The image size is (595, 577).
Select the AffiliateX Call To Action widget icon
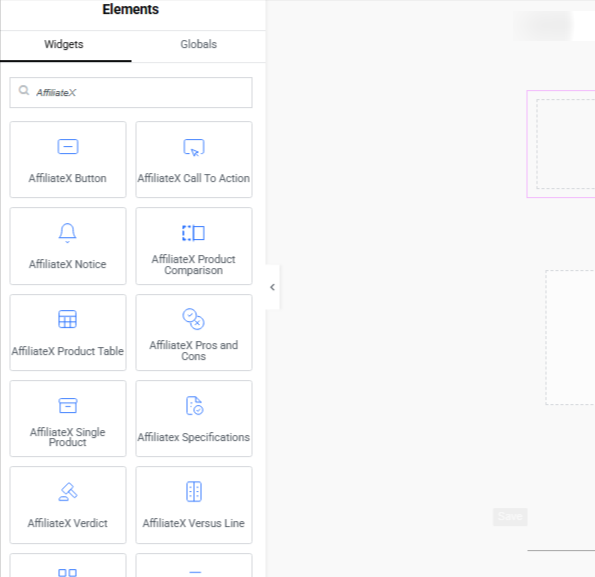click(x=194, y=148)
